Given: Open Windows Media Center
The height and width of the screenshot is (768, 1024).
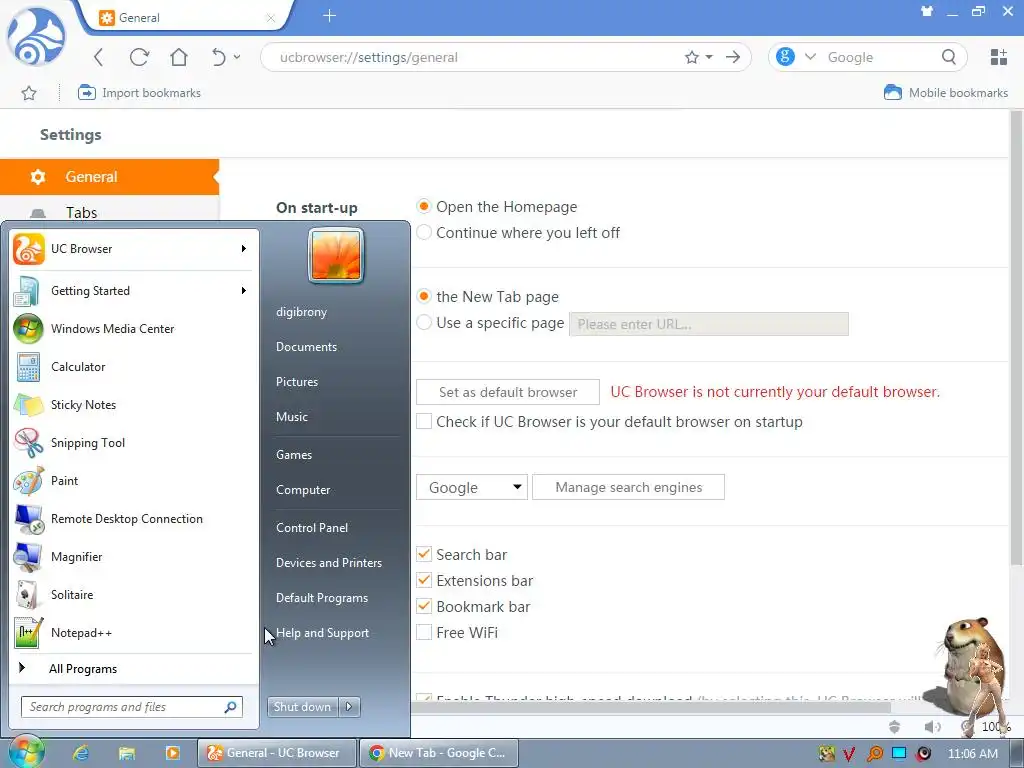Looking at the screenshot, I should pos(131,329).
